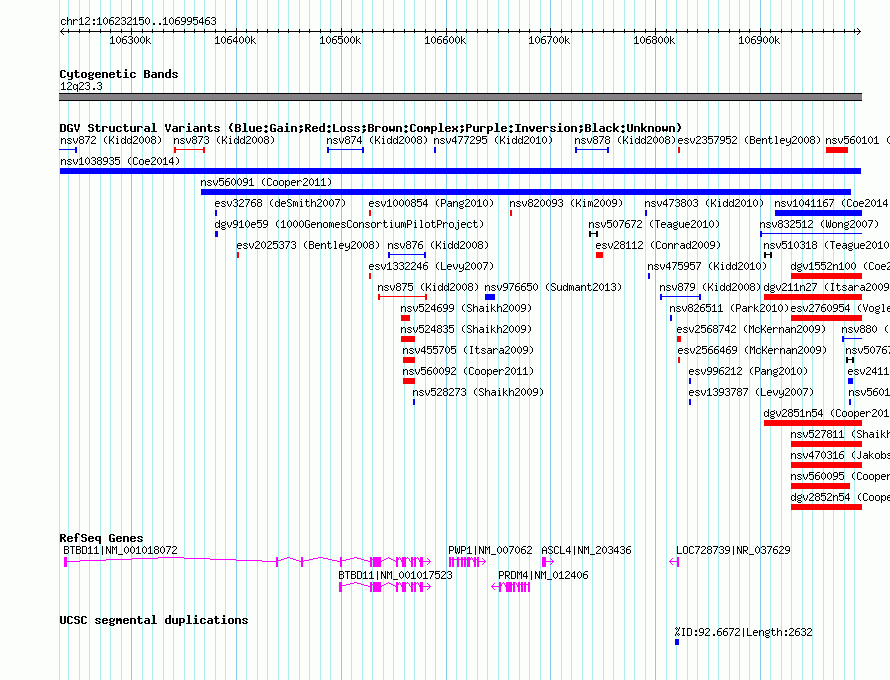Screen dimensions: 890x680
Task: Select the esv2566469 (McKernan2009) label
Action: [752, 350]
